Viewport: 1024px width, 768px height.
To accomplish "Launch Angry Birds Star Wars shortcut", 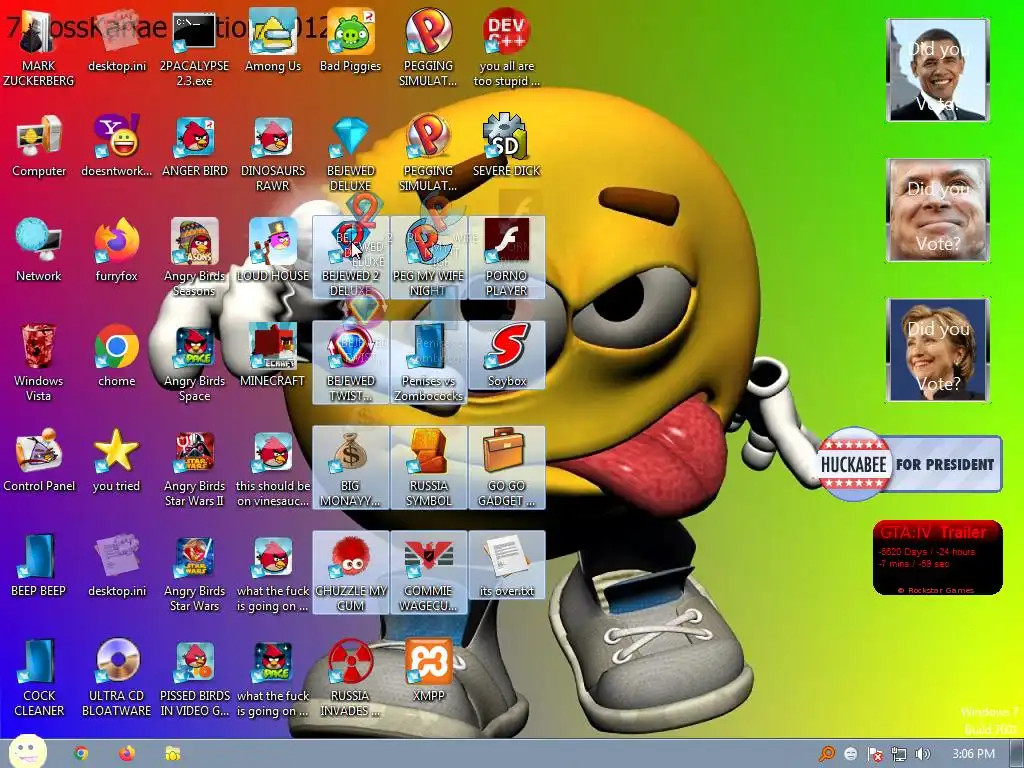I will 194,573.
